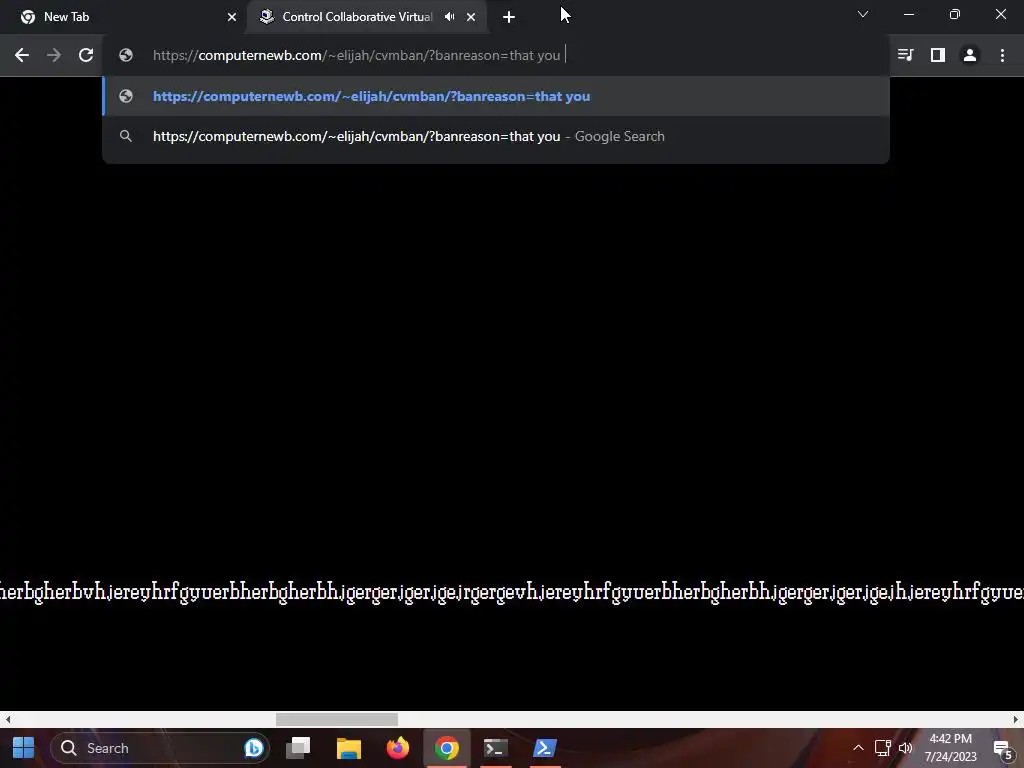Close the Control Collaborative Virtual tab

(x=471, y=17)
